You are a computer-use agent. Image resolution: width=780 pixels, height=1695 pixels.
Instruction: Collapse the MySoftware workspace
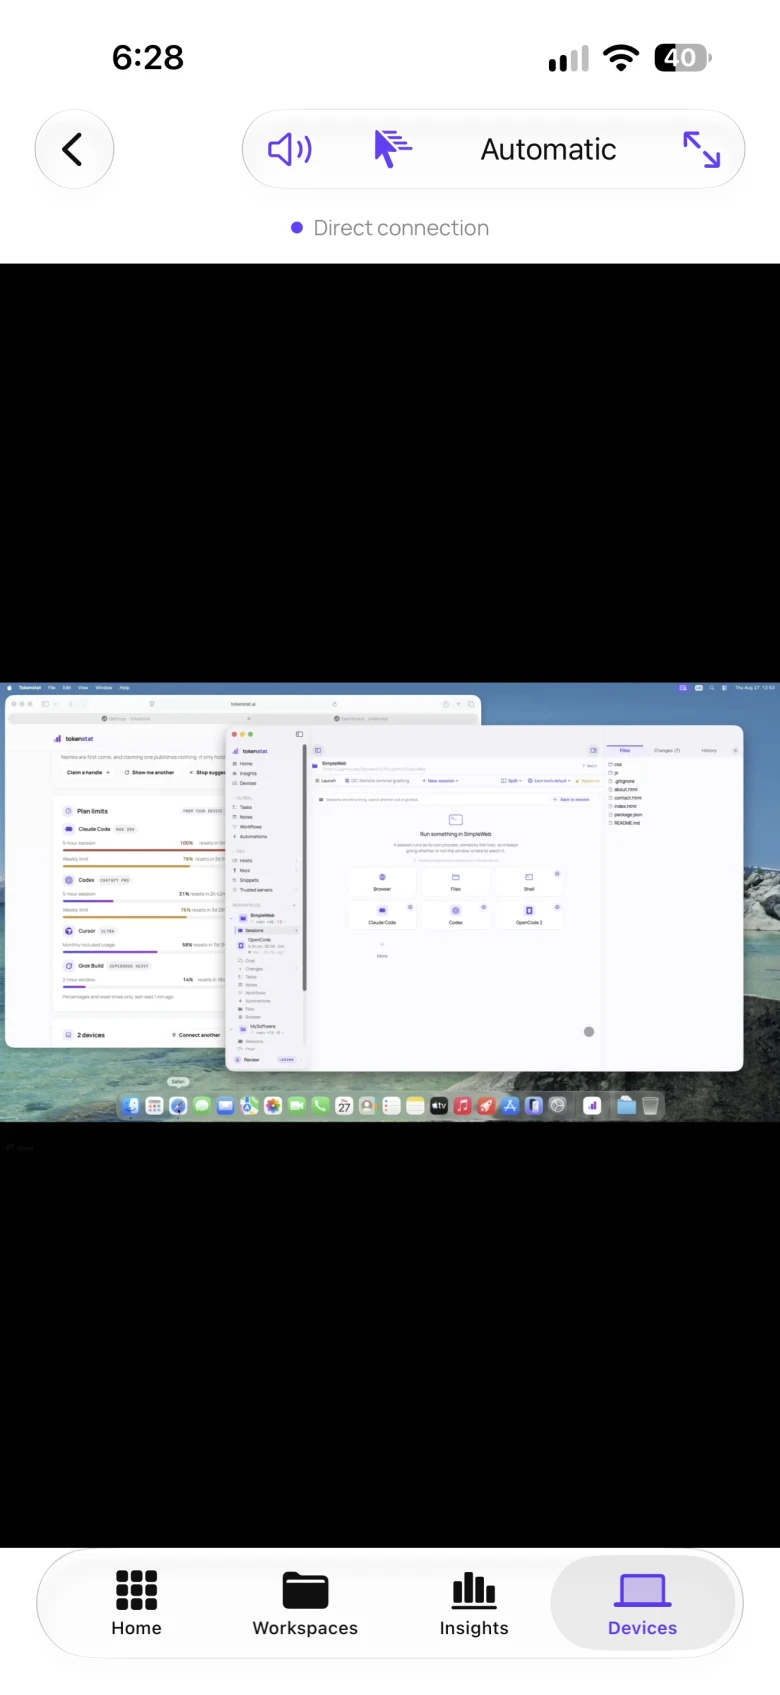point(231,1029)
